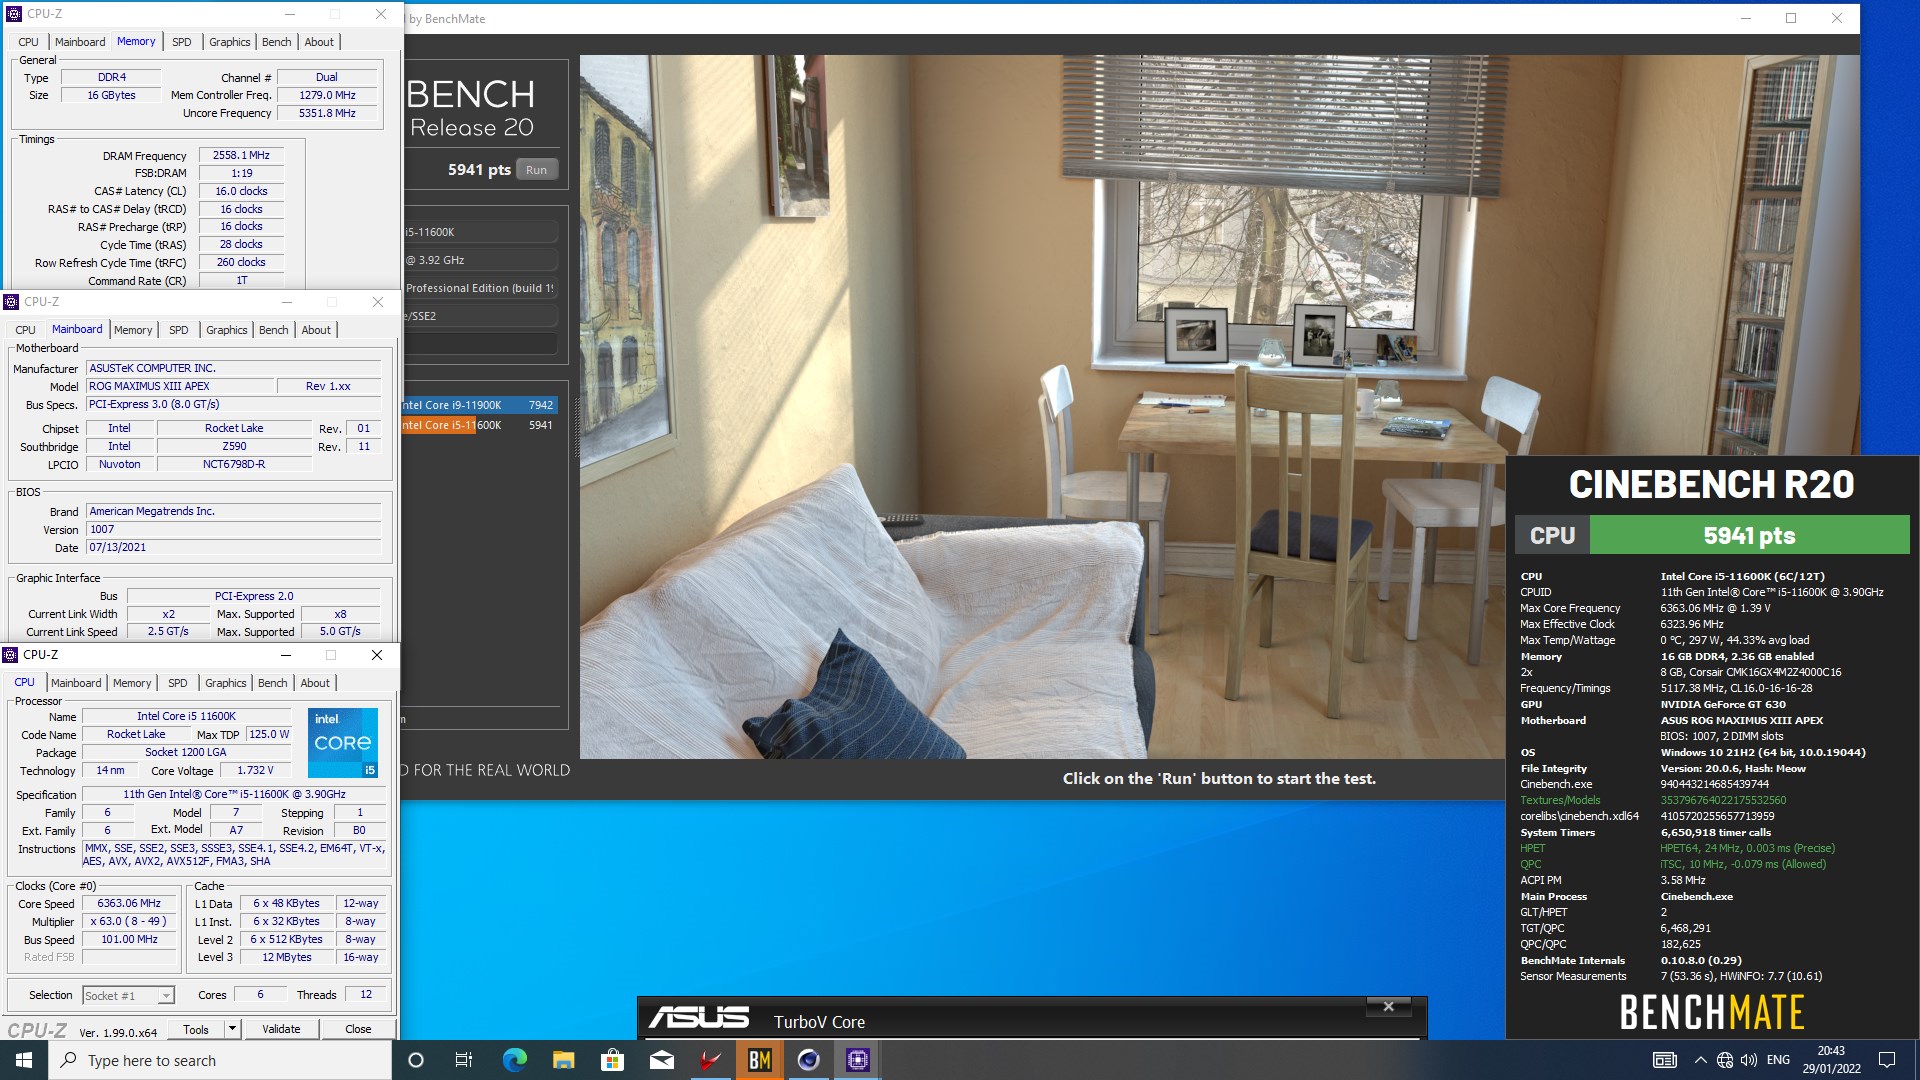Select SPD tab in top Memory window
Viewport: 1920px width, 1080px height.
tap(181, 42)
